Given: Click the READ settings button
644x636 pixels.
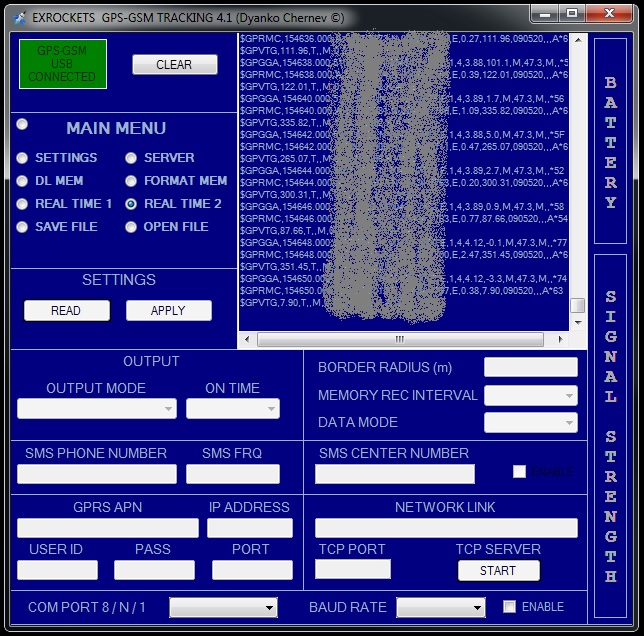Looking at the screenshot, I should 67,310.
